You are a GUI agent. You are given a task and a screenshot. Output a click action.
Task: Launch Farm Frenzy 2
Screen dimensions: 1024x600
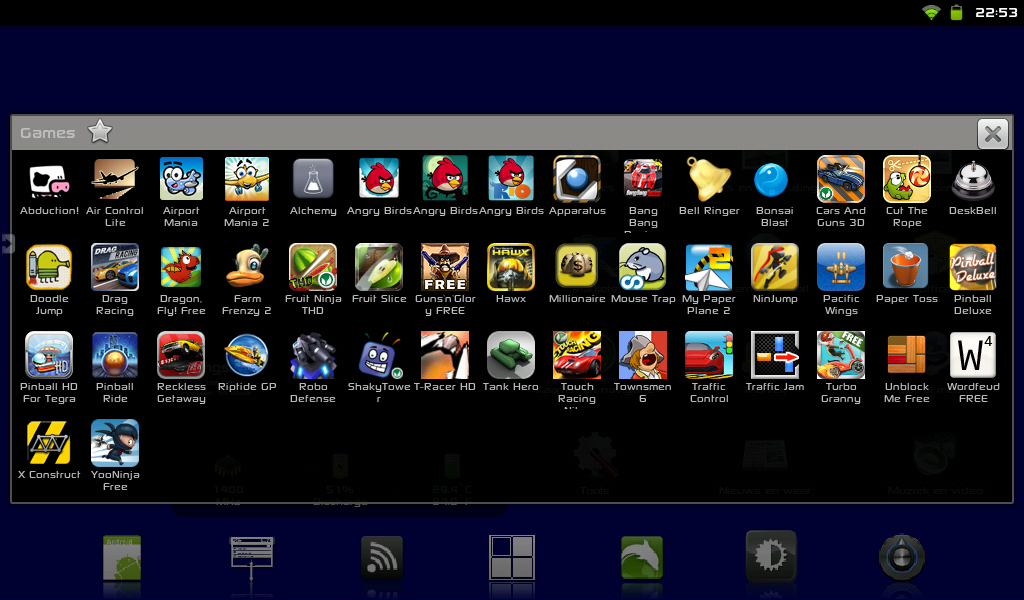[x=247, y=267]
